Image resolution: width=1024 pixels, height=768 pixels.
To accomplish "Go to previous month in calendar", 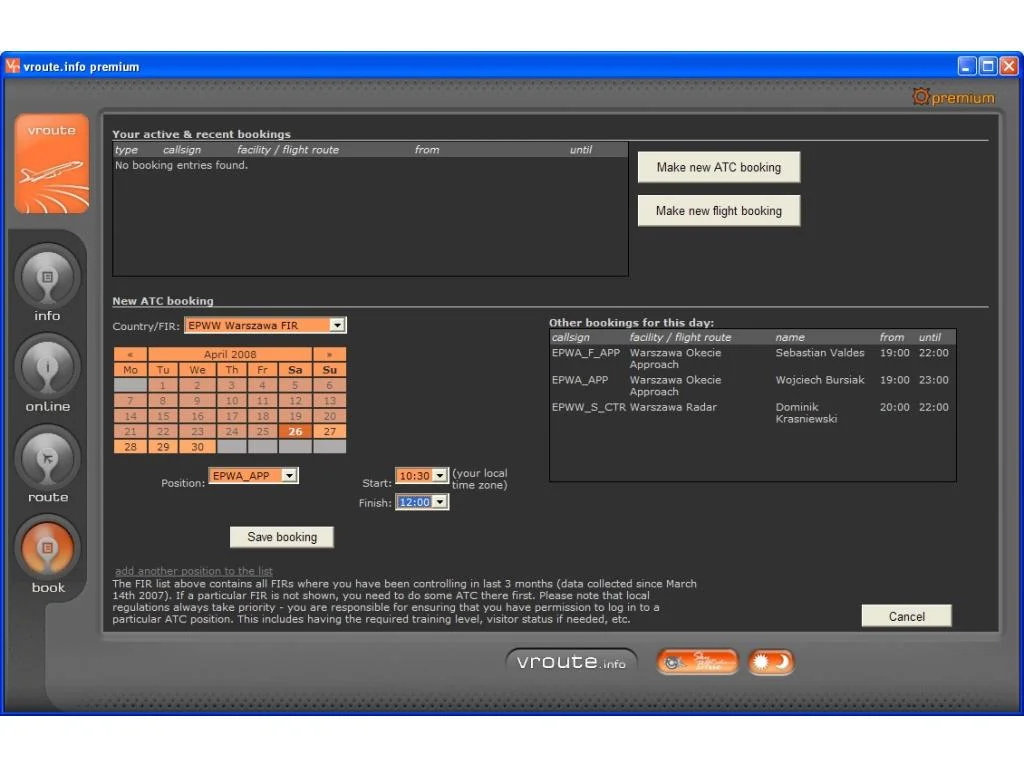I will pyautogui.click(x=130, y=354).
